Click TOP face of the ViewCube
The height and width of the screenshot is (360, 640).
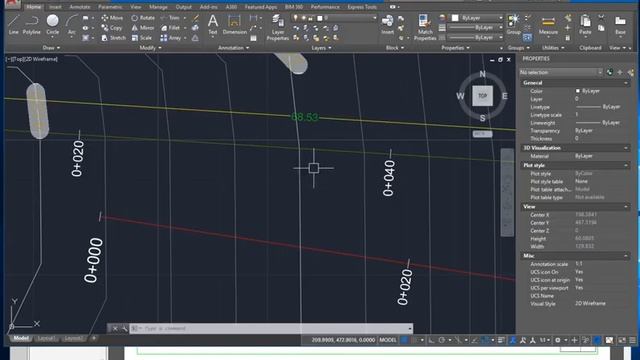482,96
